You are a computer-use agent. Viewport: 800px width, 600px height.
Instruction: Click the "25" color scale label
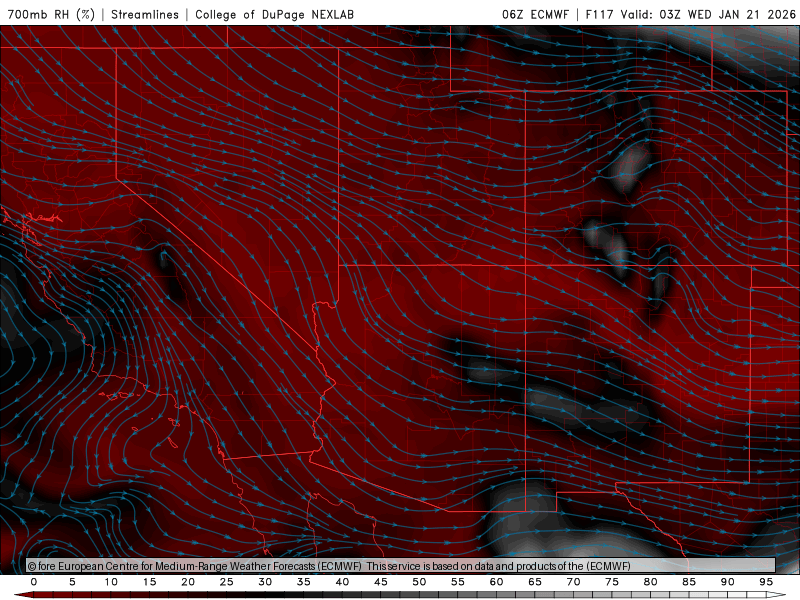pos(227,582)
